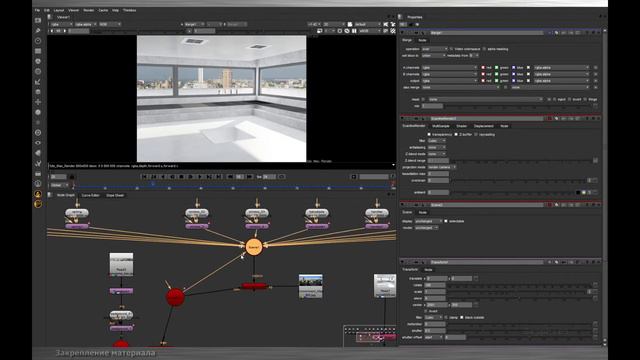Image resolution: width=640 pixels, height=360 pixels.
Task: Click the frame lock icon beside frame field
Action: coord(72,177)
